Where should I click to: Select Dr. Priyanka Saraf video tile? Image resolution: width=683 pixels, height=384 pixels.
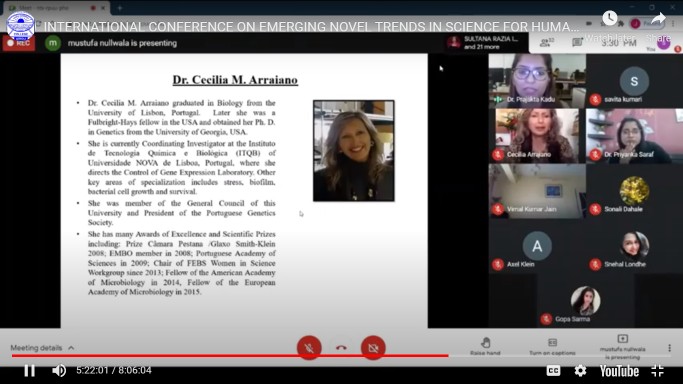(634, 136)
